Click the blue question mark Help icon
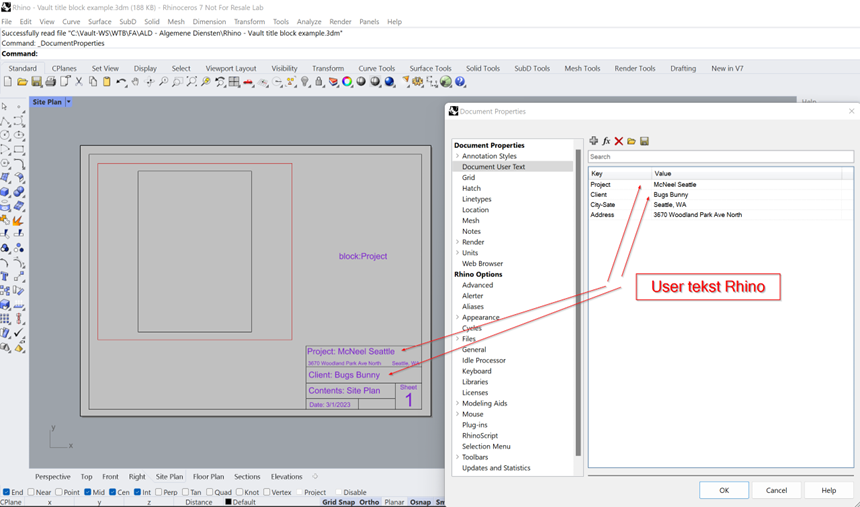Screen dimensions: 860x507 460,82
